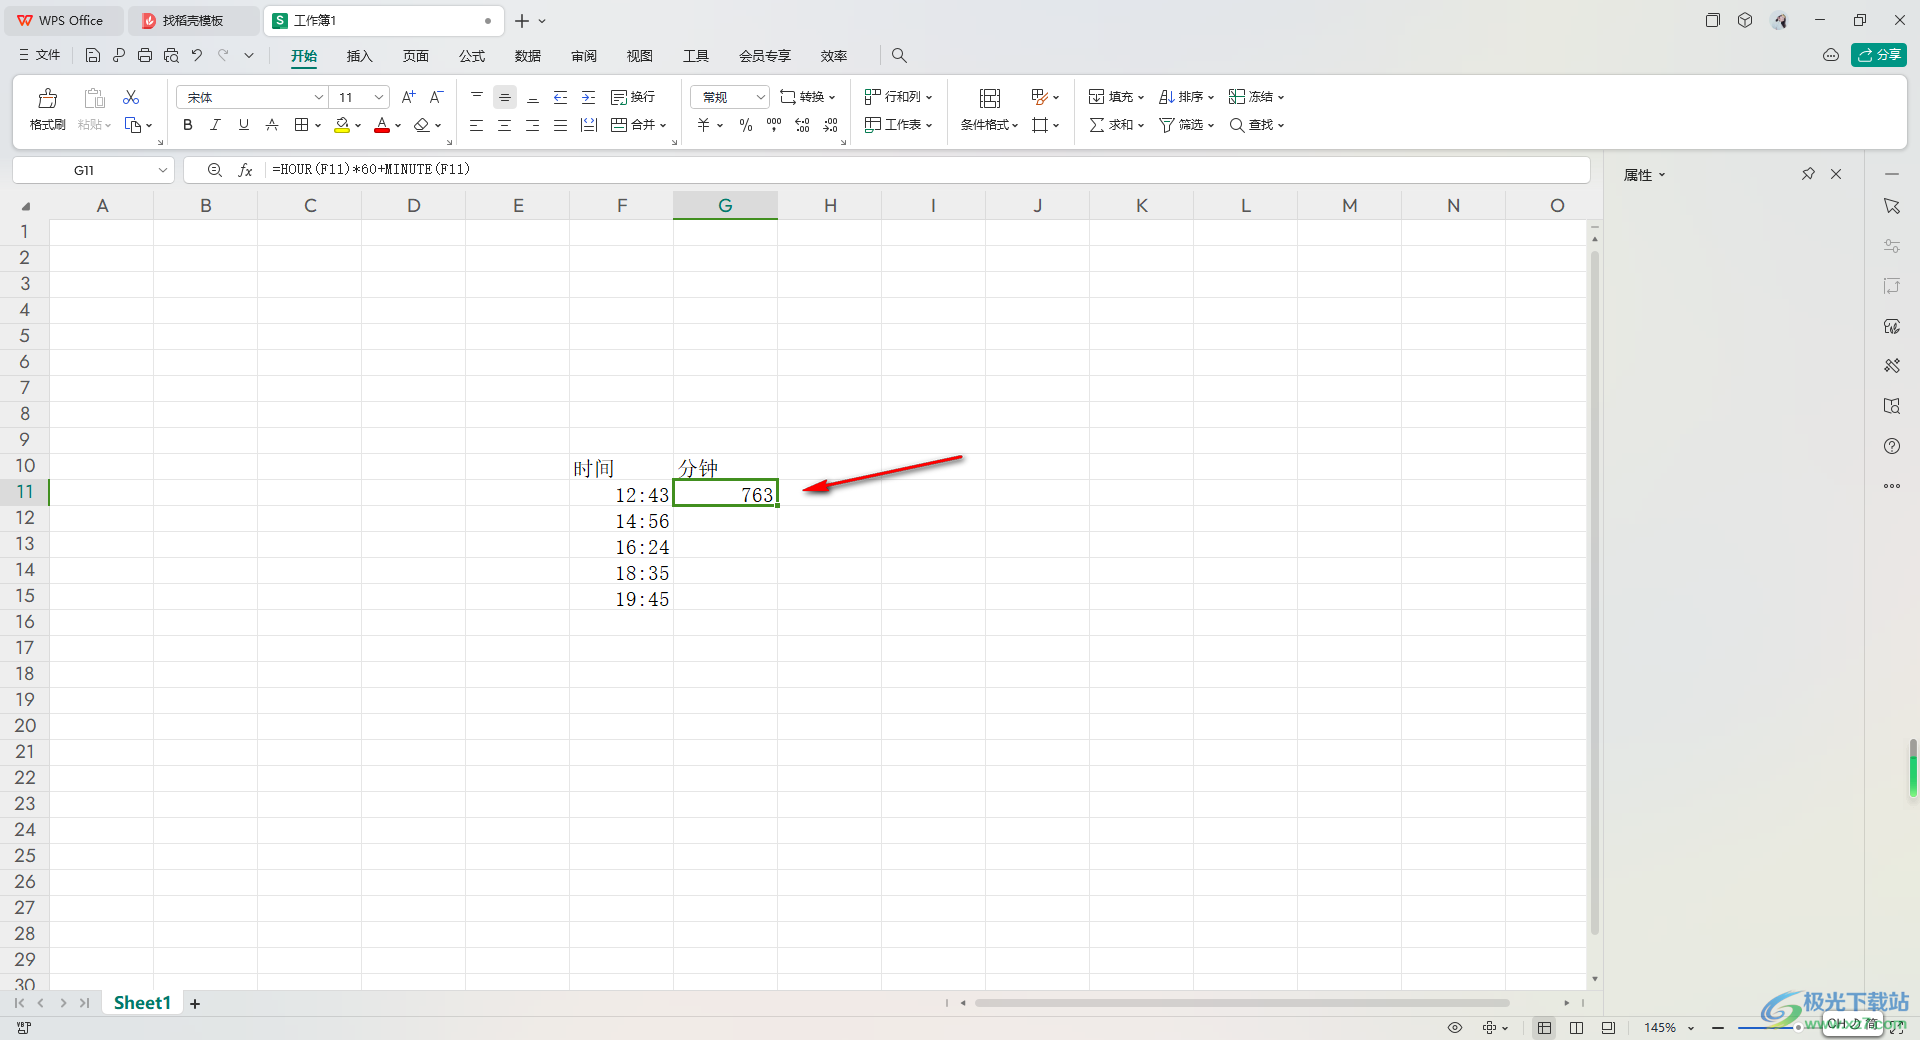The image size is (1920, 1040).
Task: Click the increase decimal places icon
Action: point(802,125)
